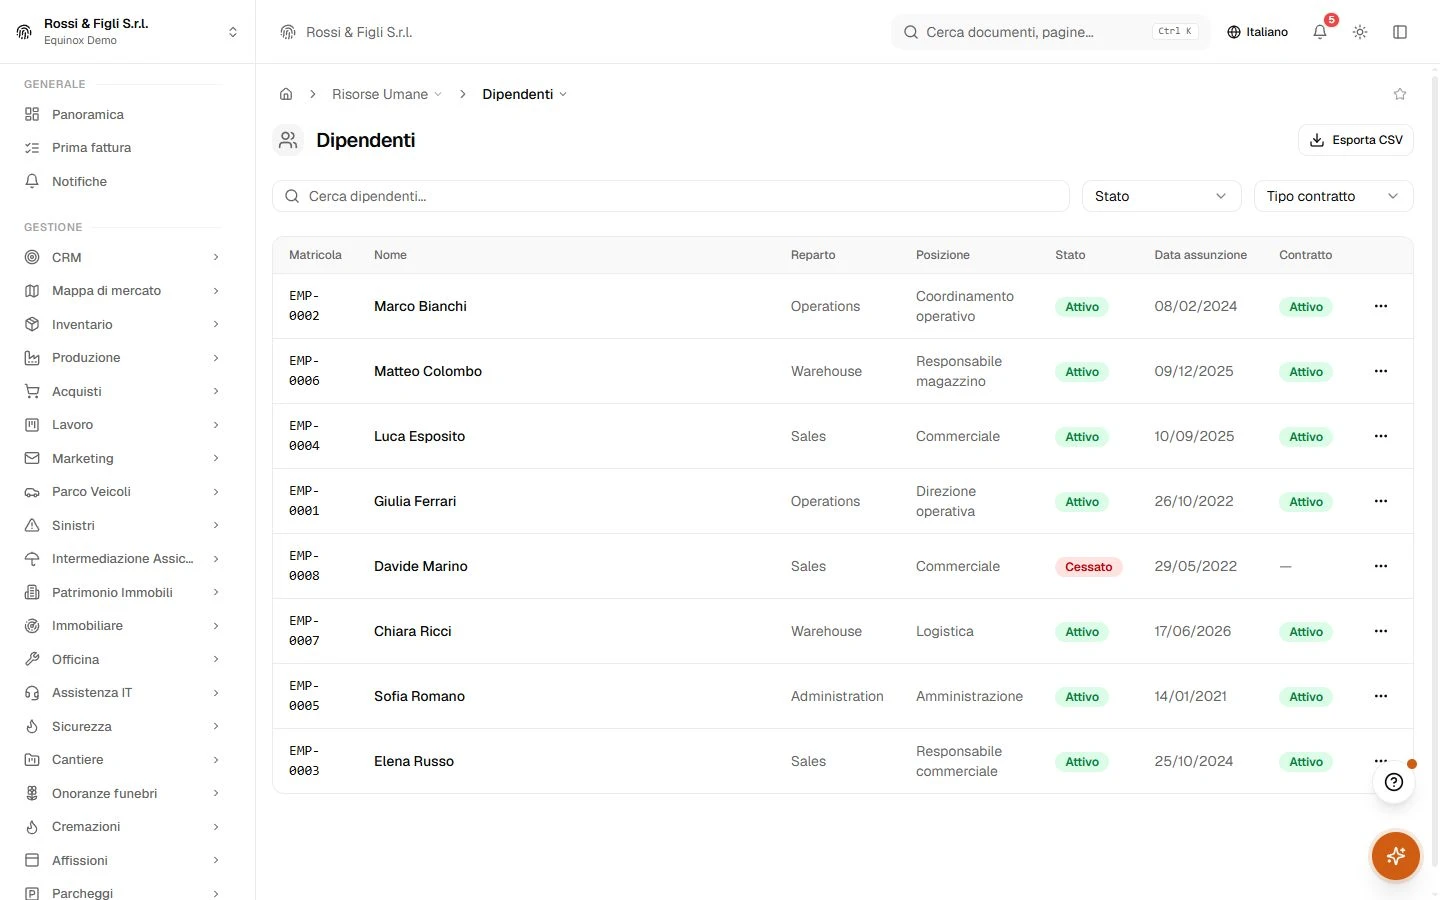Select employee name Elena Russo
This screenshot has height=900, width=1440.
click(x=414, y=761)
